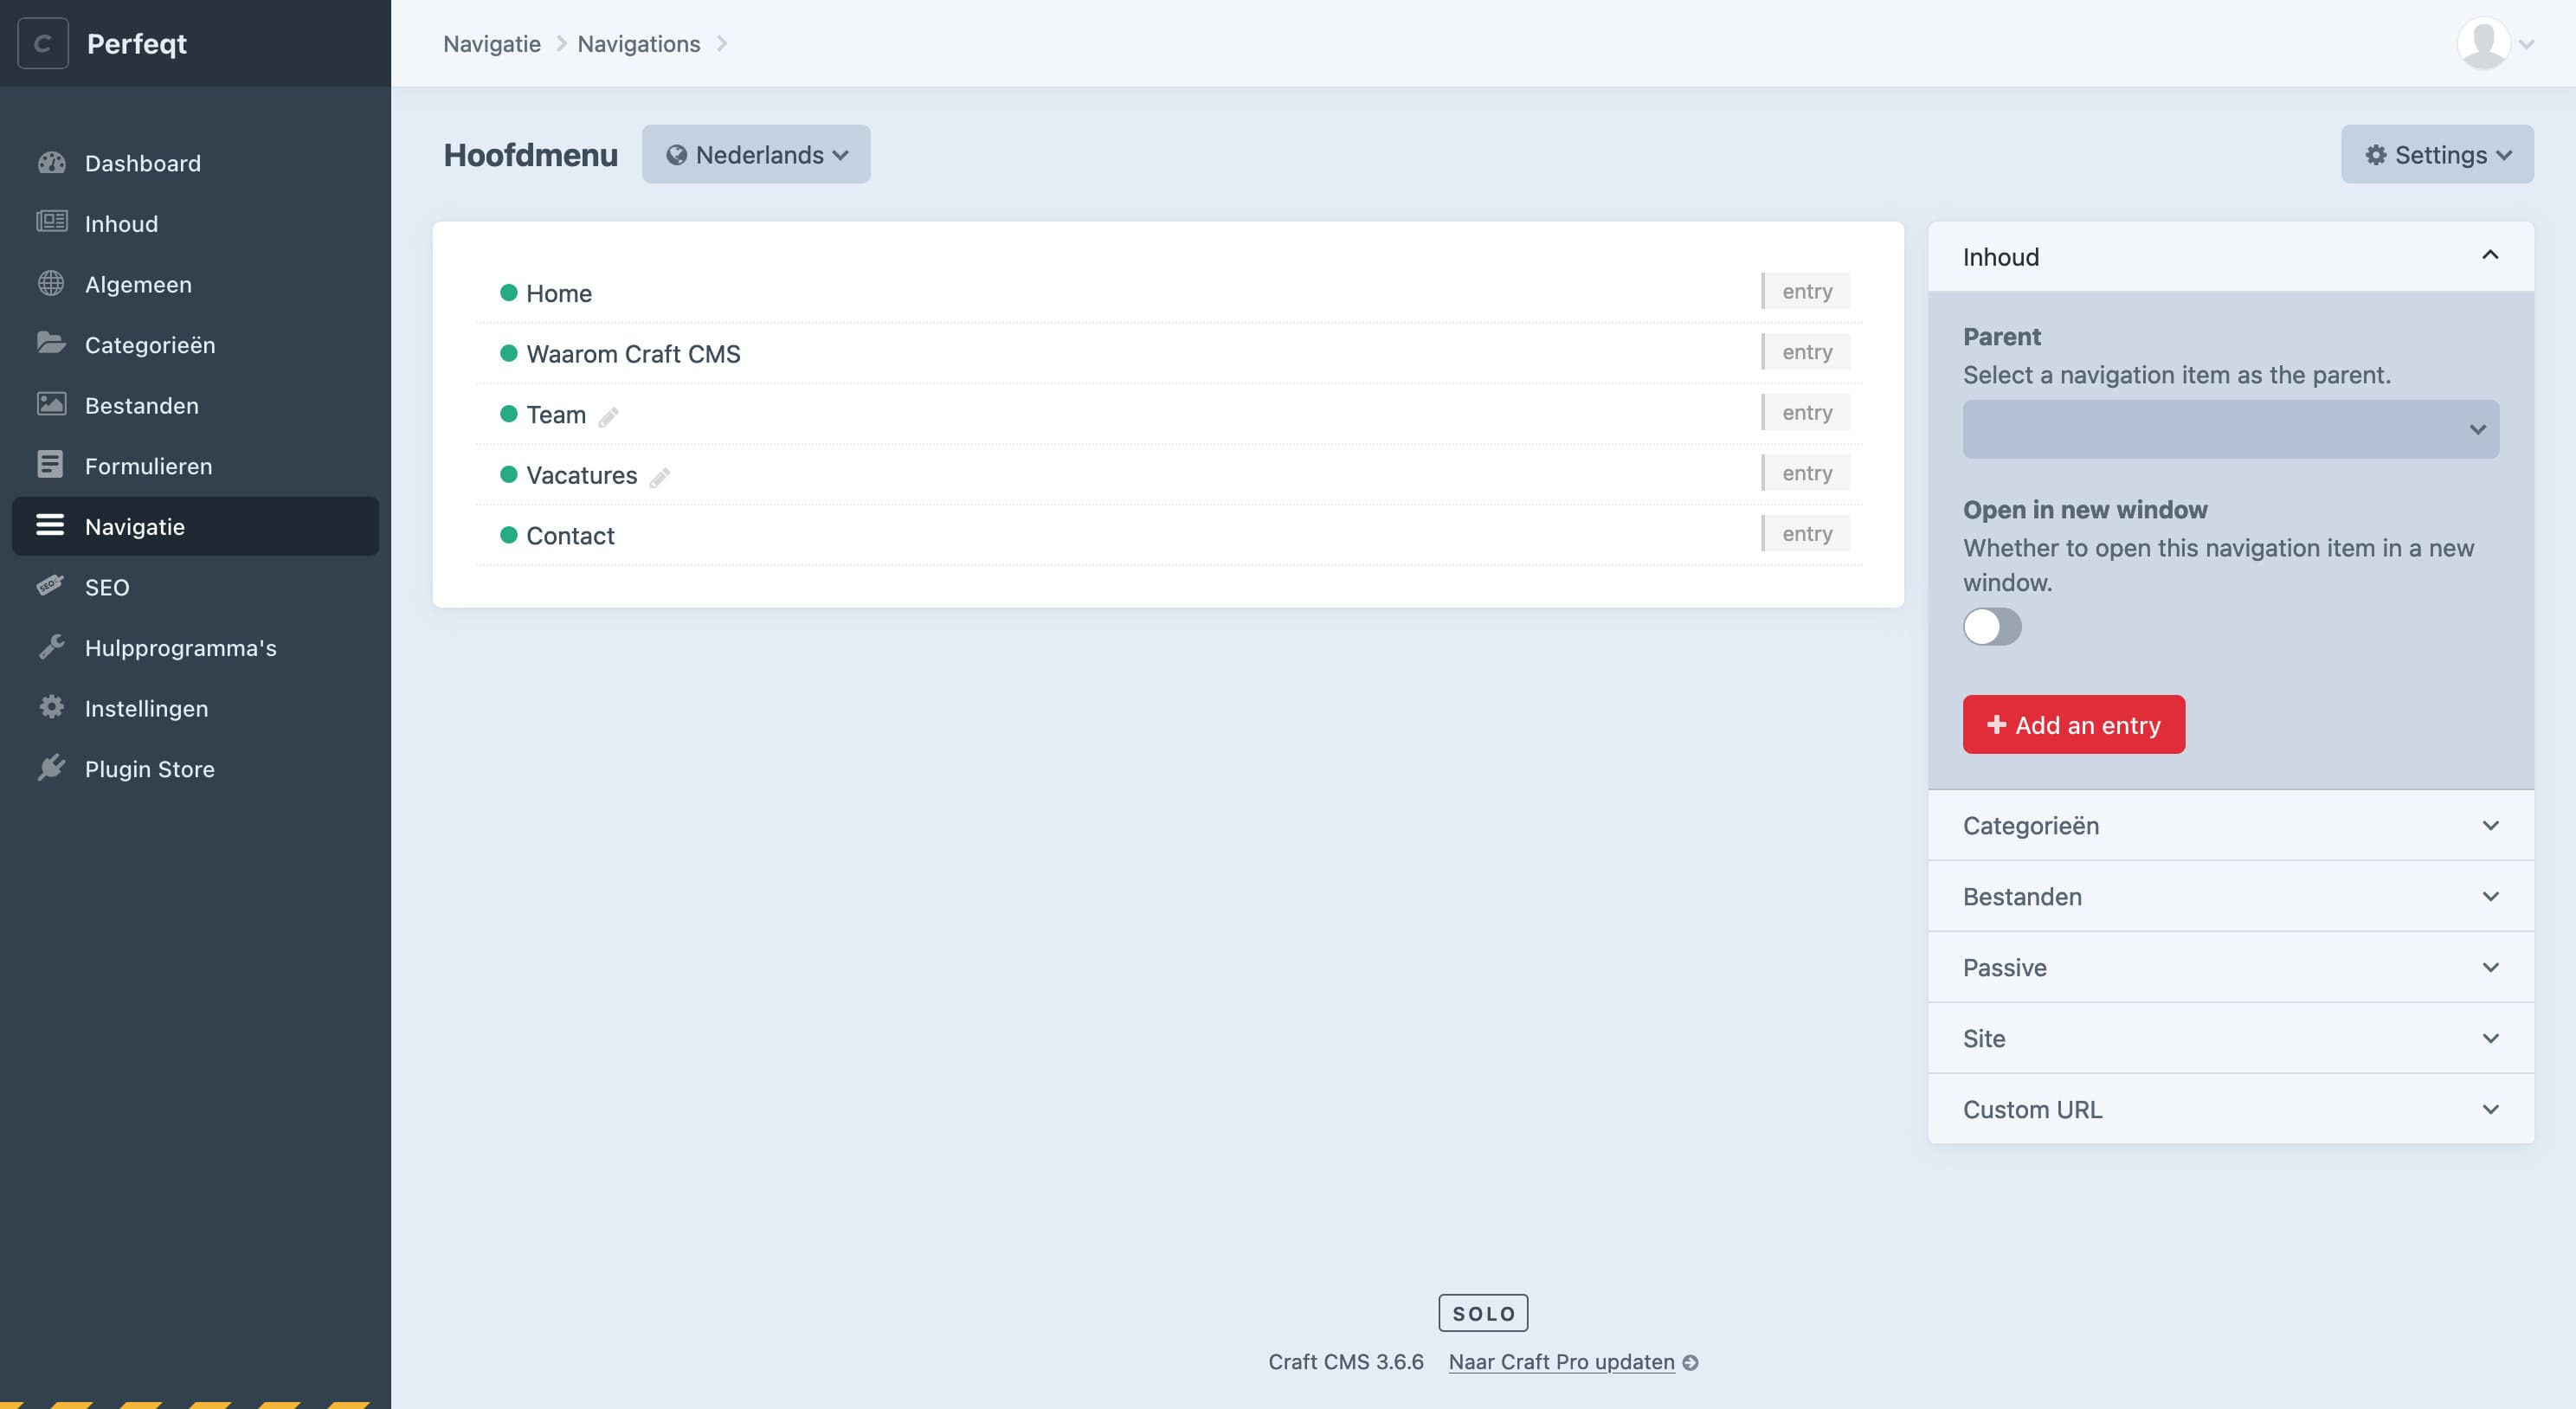Click Add an entry button
The height and width of the screenshot is (1409, 2576).
point(2073,724)
